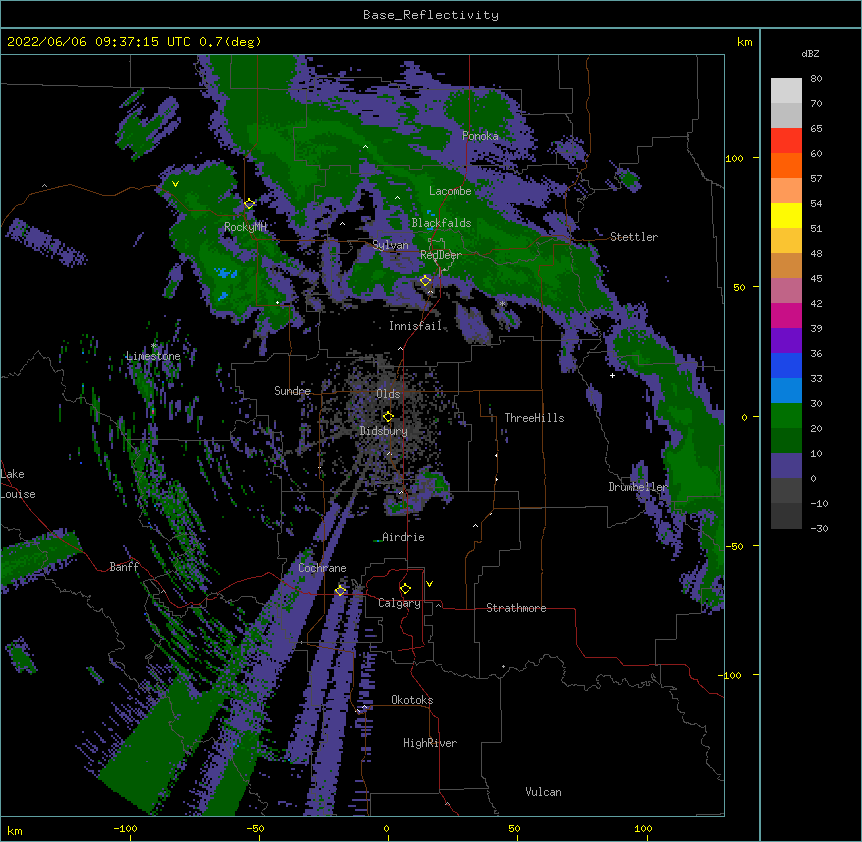The width and height of the screenshot is (862, 842).
Task: Click the -50 km tick on bottom axis
Action: [255, 828]
